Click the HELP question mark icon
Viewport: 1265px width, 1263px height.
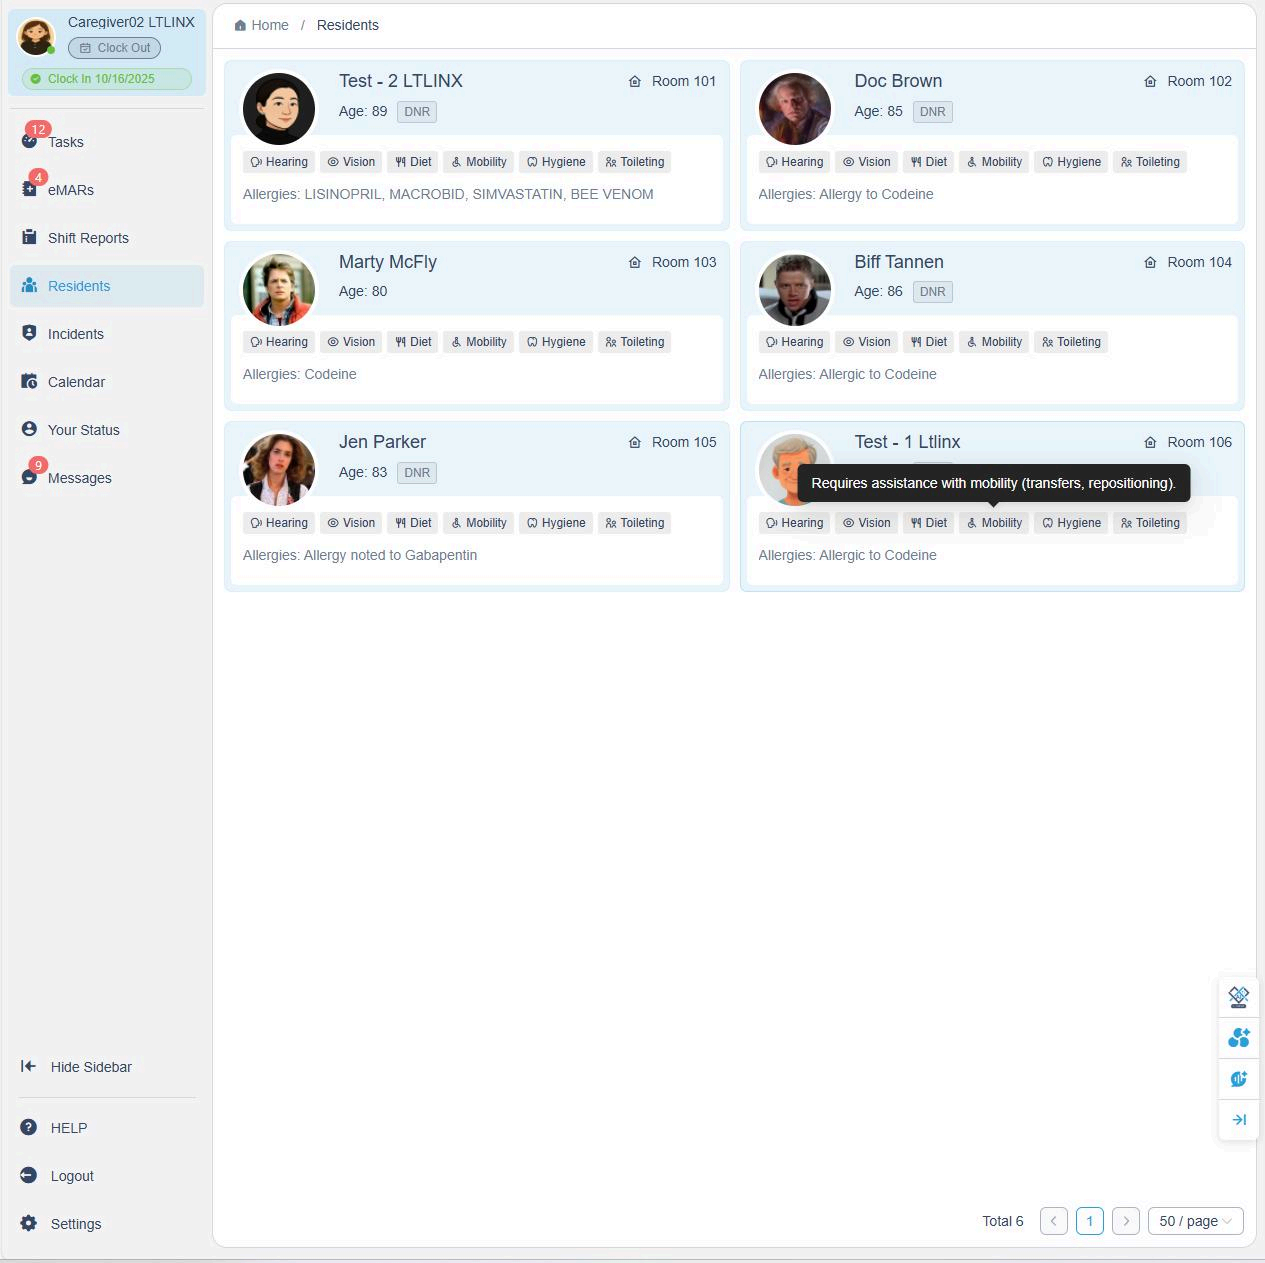29,1127
